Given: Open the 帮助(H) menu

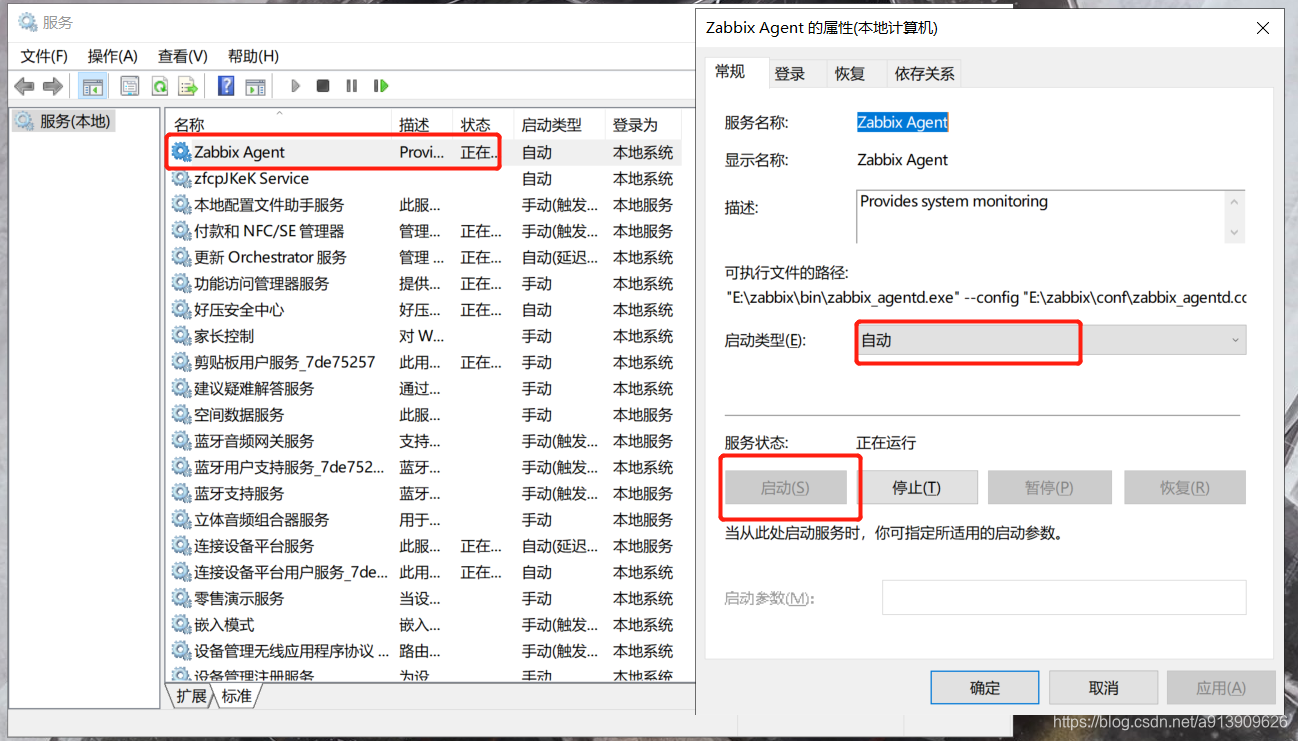Looking at the screenshot, I should (253, 56).
